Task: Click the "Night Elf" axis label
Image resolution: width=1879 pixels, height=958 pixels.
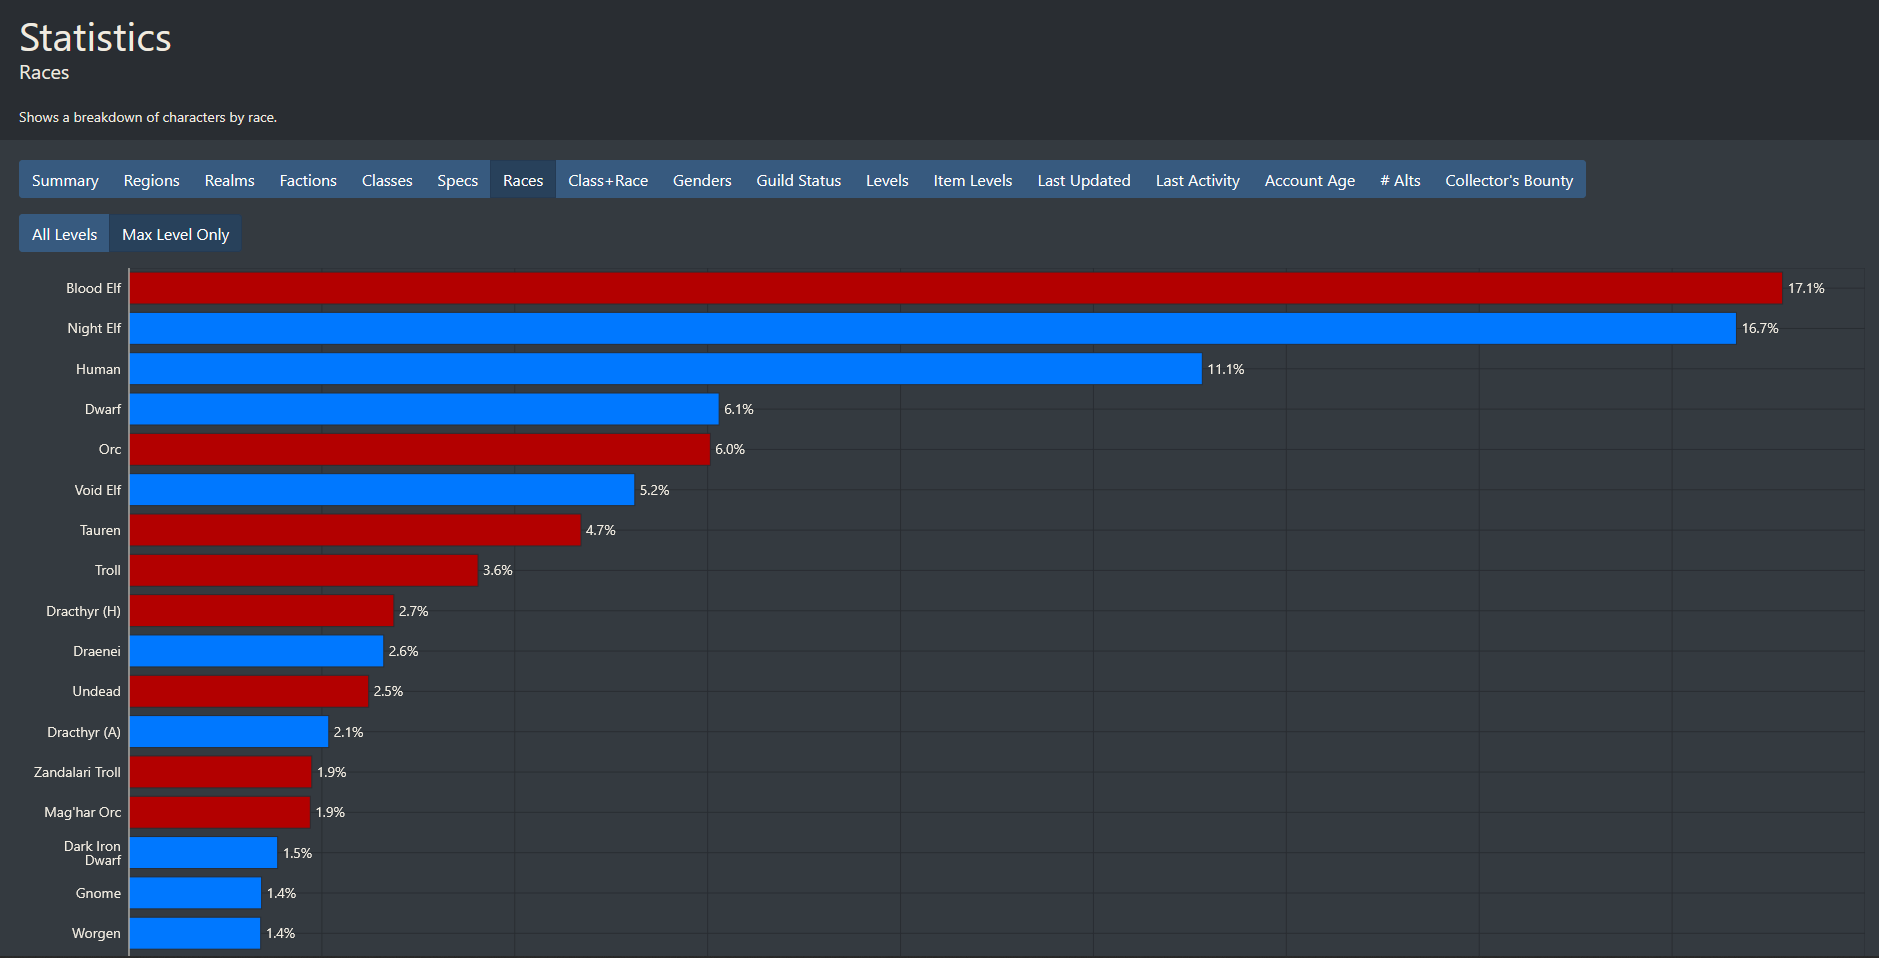Action: [94, 328]
